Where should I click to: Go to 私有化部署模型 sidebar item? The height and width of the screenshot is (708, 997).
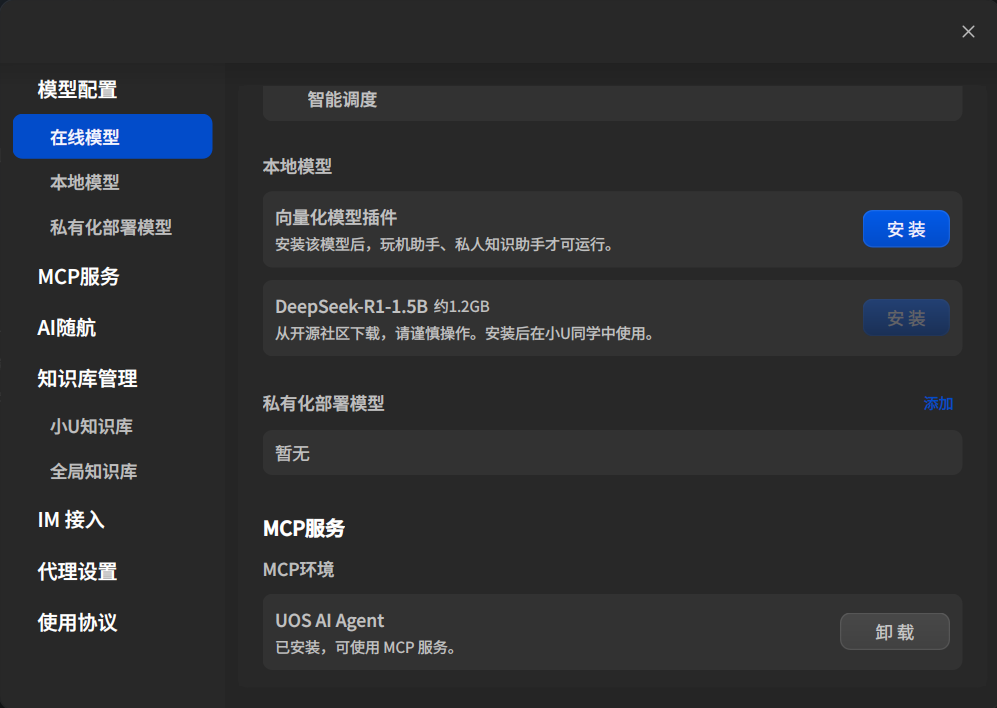pyautogui.click(x=111, y=228)
